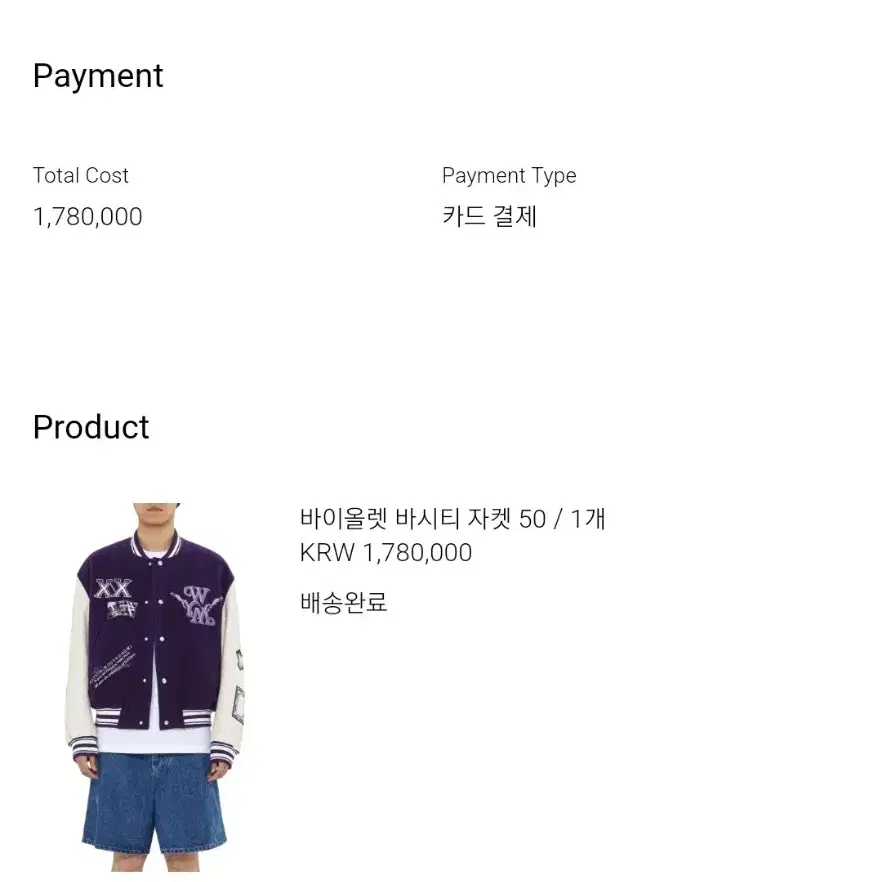Click the product name 바이올렛 바시티 자켓 50
Image resolution: width=882 pixels, height=882 pixels.
(422, 519)
